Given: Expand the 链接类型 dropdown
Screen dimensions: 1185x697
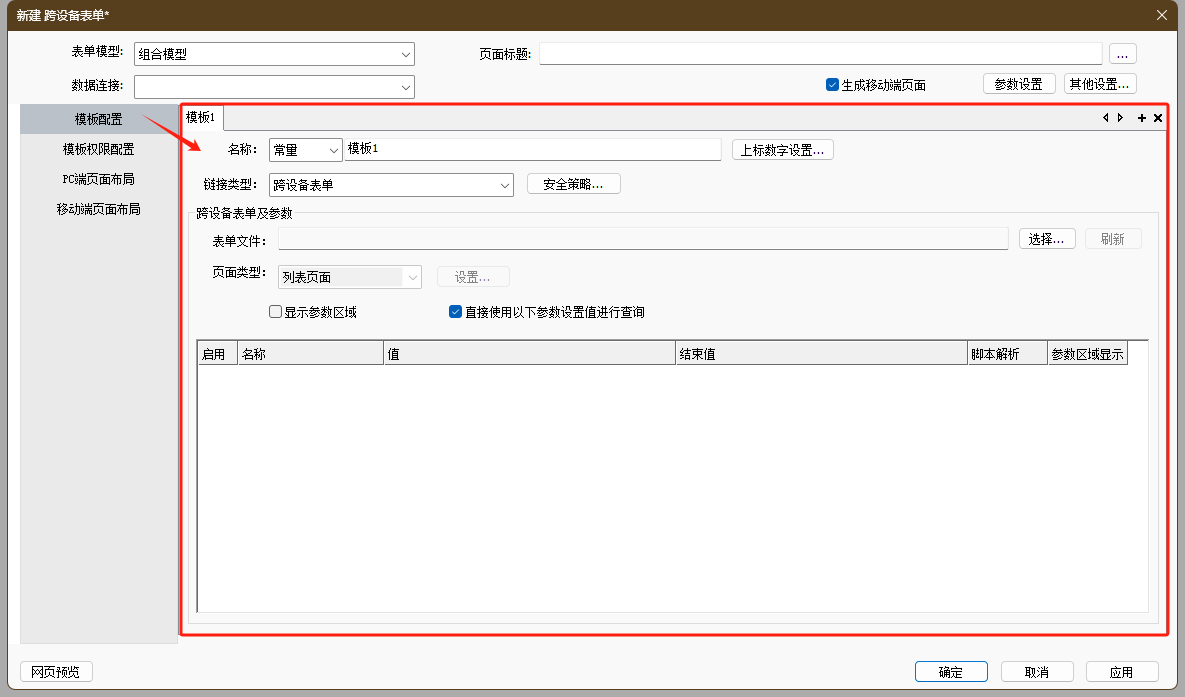Looking at the screenshot, I should pyautogui.click(x=504, y=185).
